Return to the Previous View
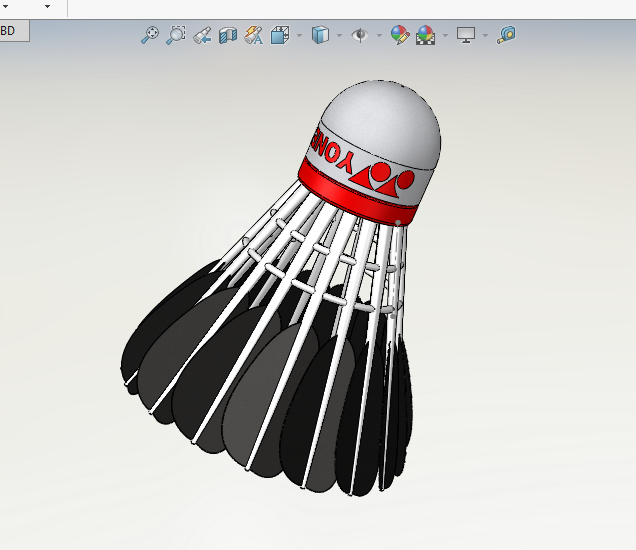 click(202, 35)
